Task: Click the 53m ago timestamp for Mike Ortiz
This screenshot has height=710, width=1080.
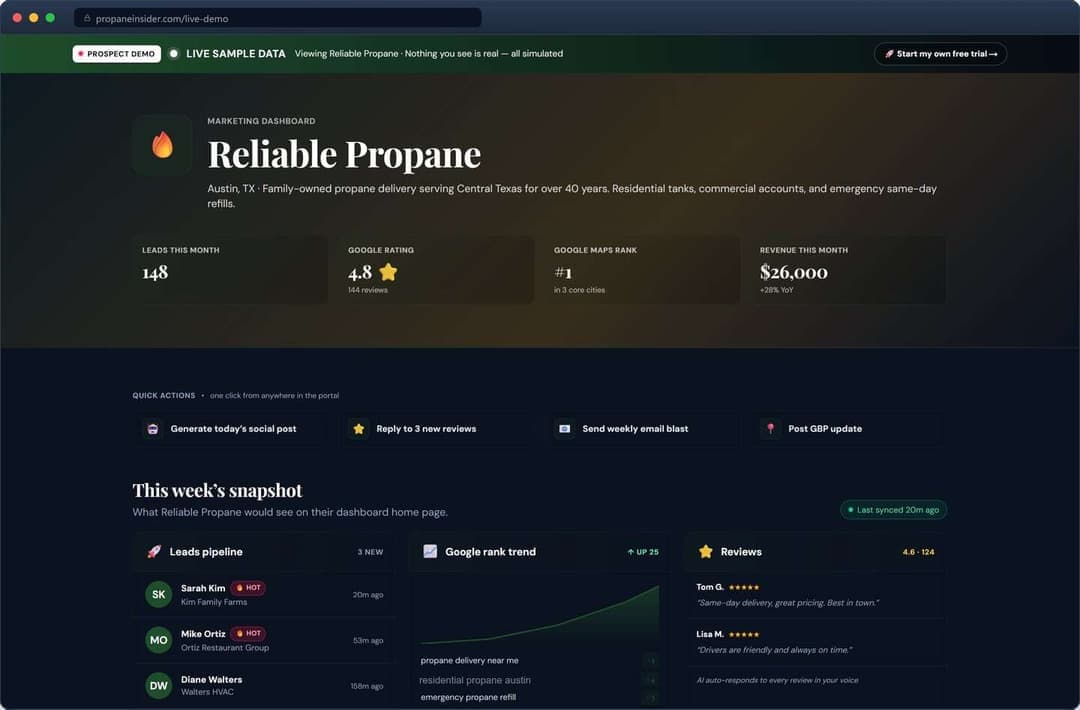Action: point(368,640)
